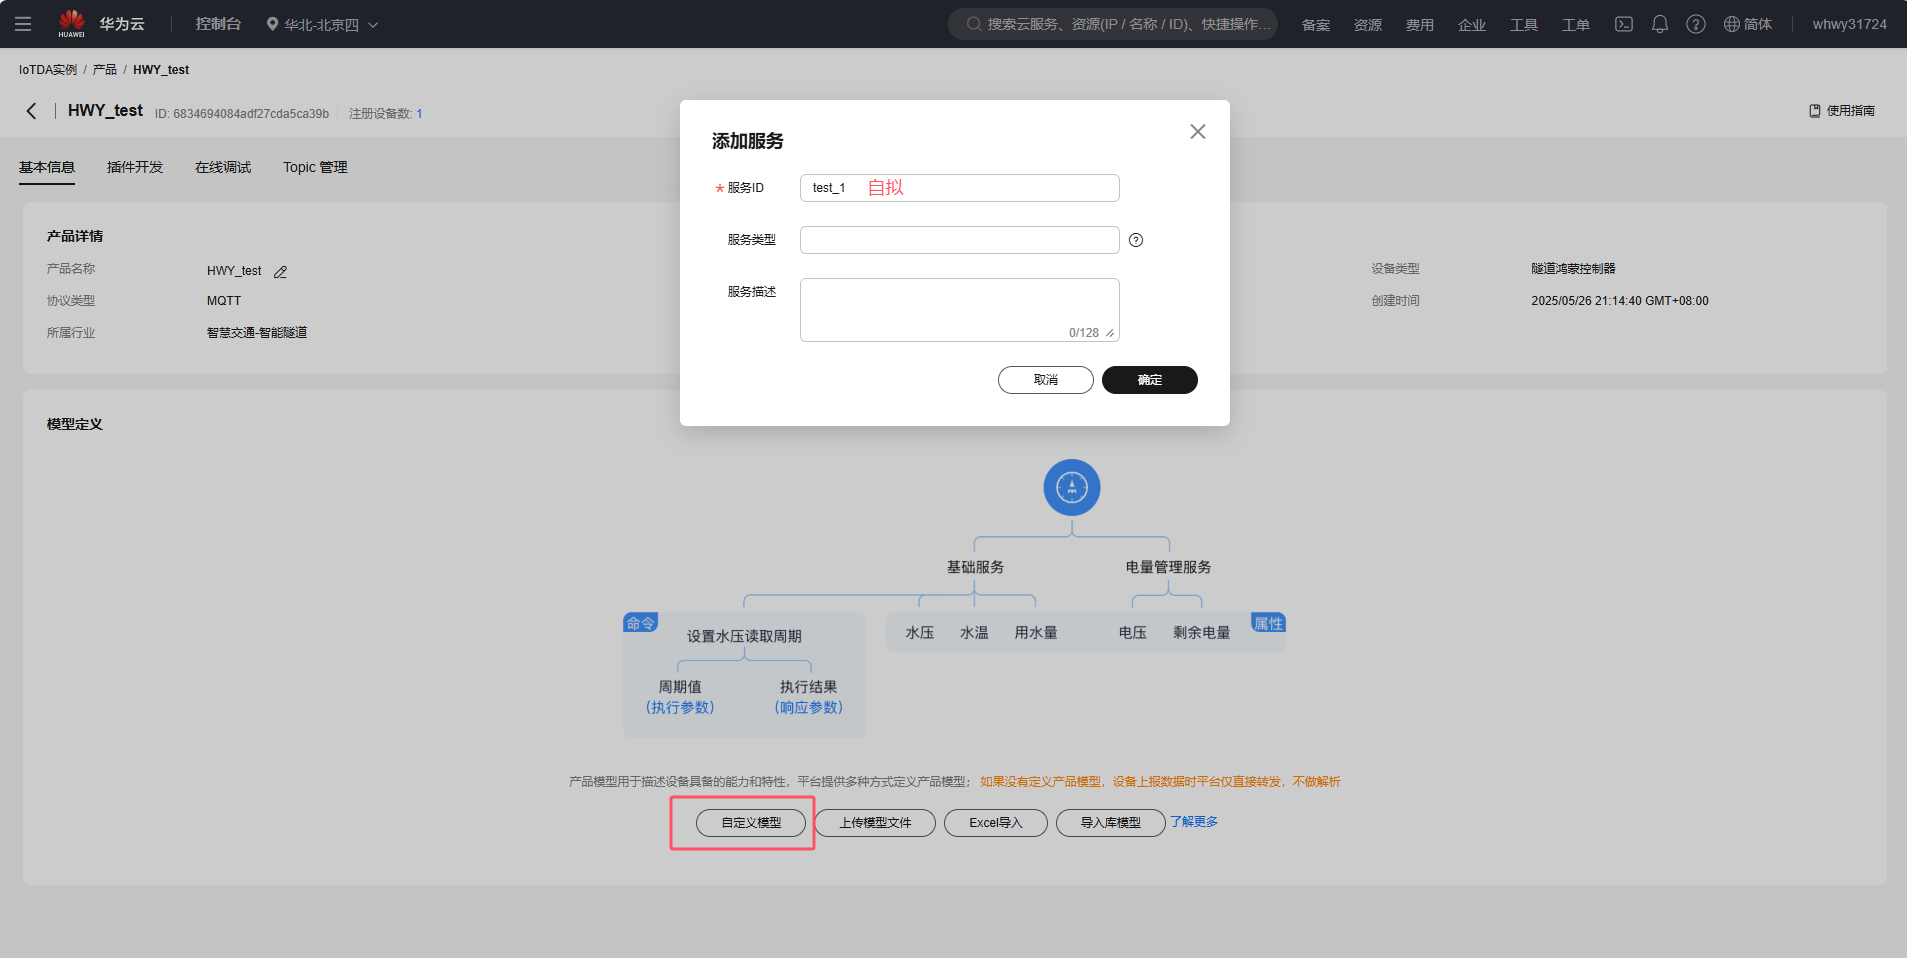Open the 资源 header menu
This screenshot has height=958, width=1907.
pos(1368,24)
